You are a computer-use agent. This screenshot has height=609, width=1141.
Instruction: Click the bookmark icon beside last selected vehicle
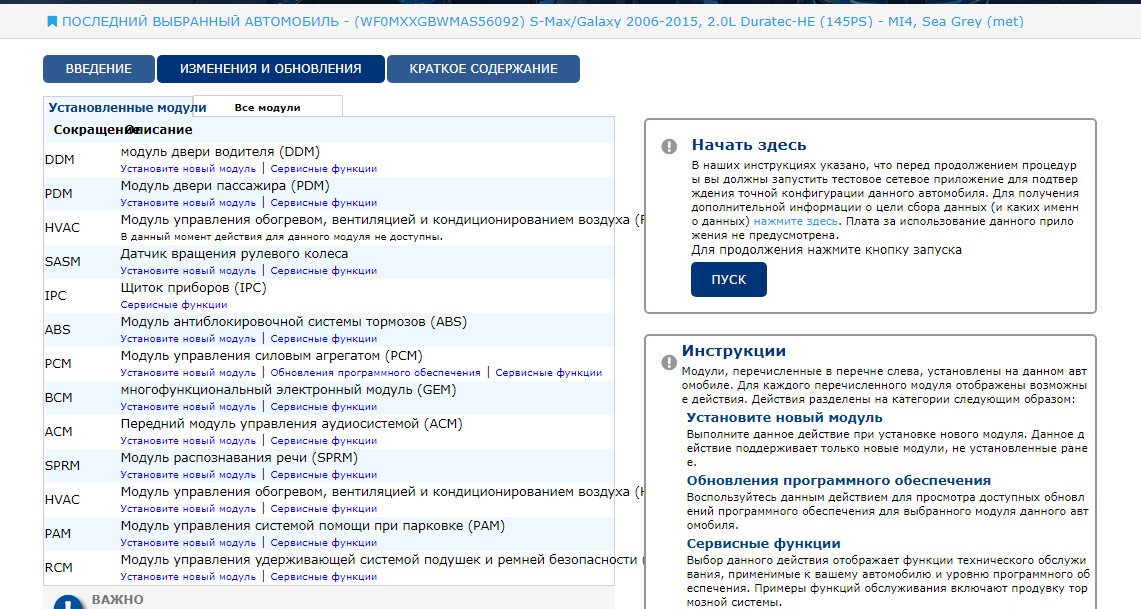52,21
